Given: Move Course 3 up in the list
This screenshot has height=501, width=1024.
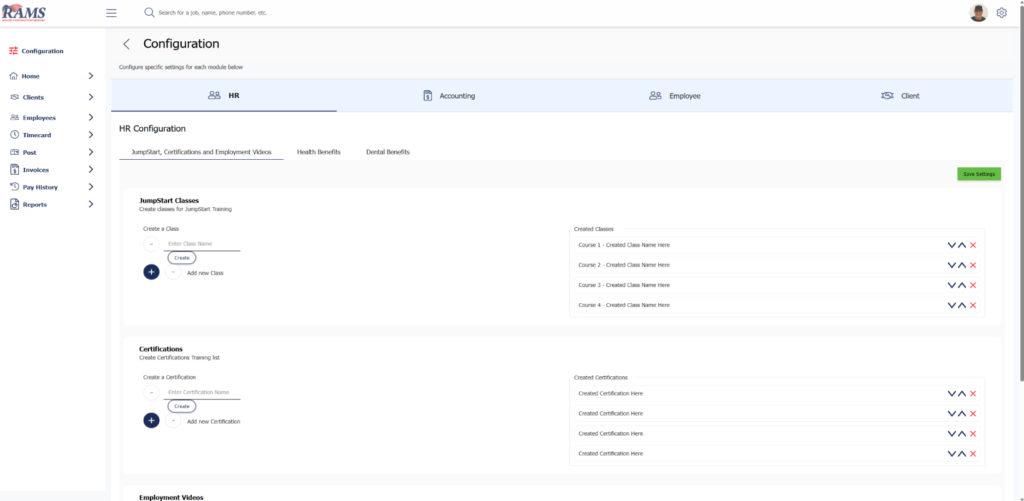Looking at the screenshot, I should [x=962, y=285].
